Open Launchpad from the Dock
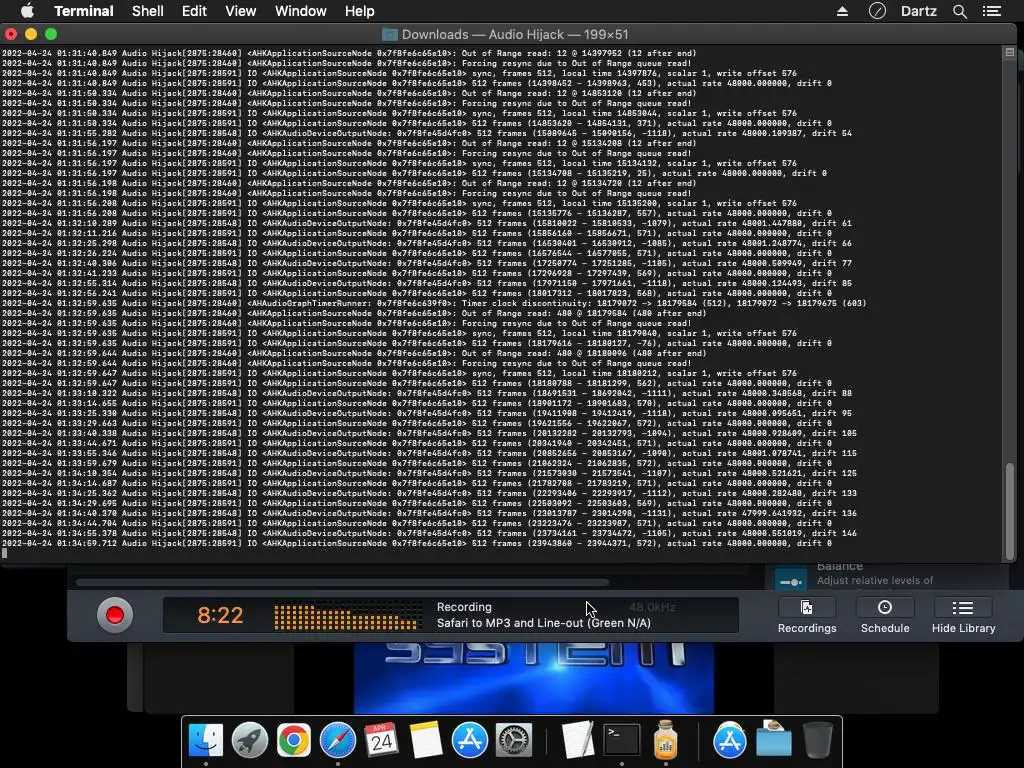Screen dimensions: 1024x768 pos(249,741)
